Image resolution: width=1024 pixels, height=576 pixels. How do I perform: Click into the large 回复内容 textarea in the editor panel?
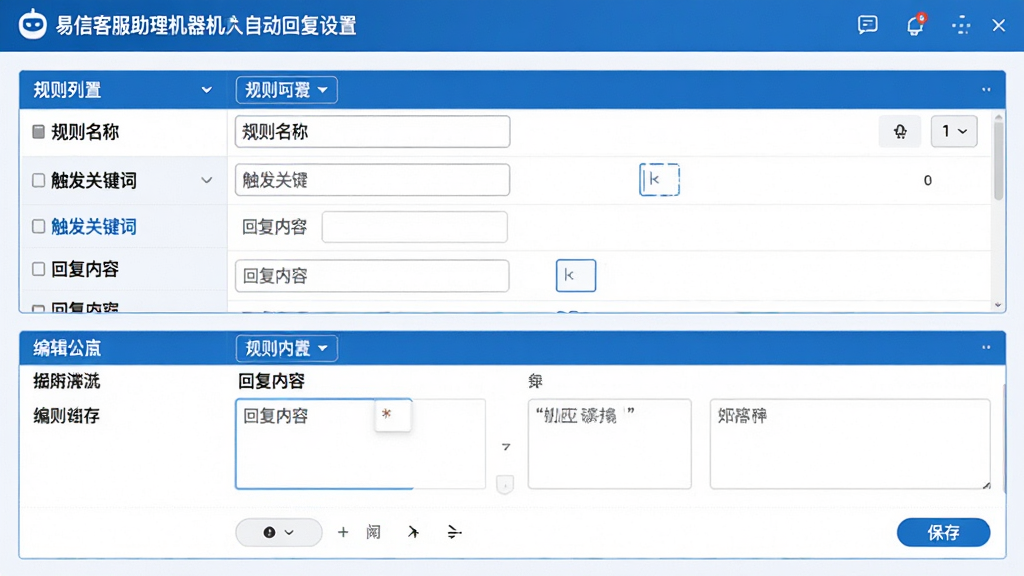[x=360, y=444]
